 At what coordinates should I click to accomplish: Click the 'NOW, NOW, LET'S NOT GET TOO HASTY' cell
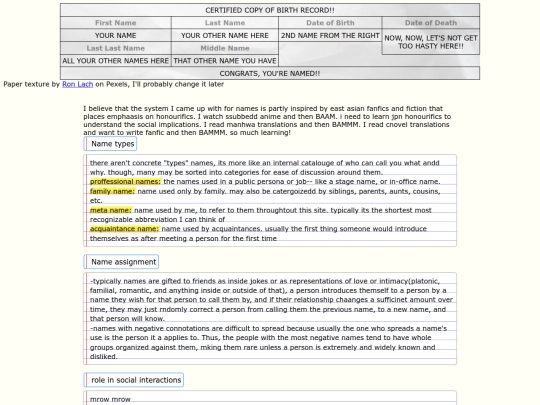[x=431, y=42]
